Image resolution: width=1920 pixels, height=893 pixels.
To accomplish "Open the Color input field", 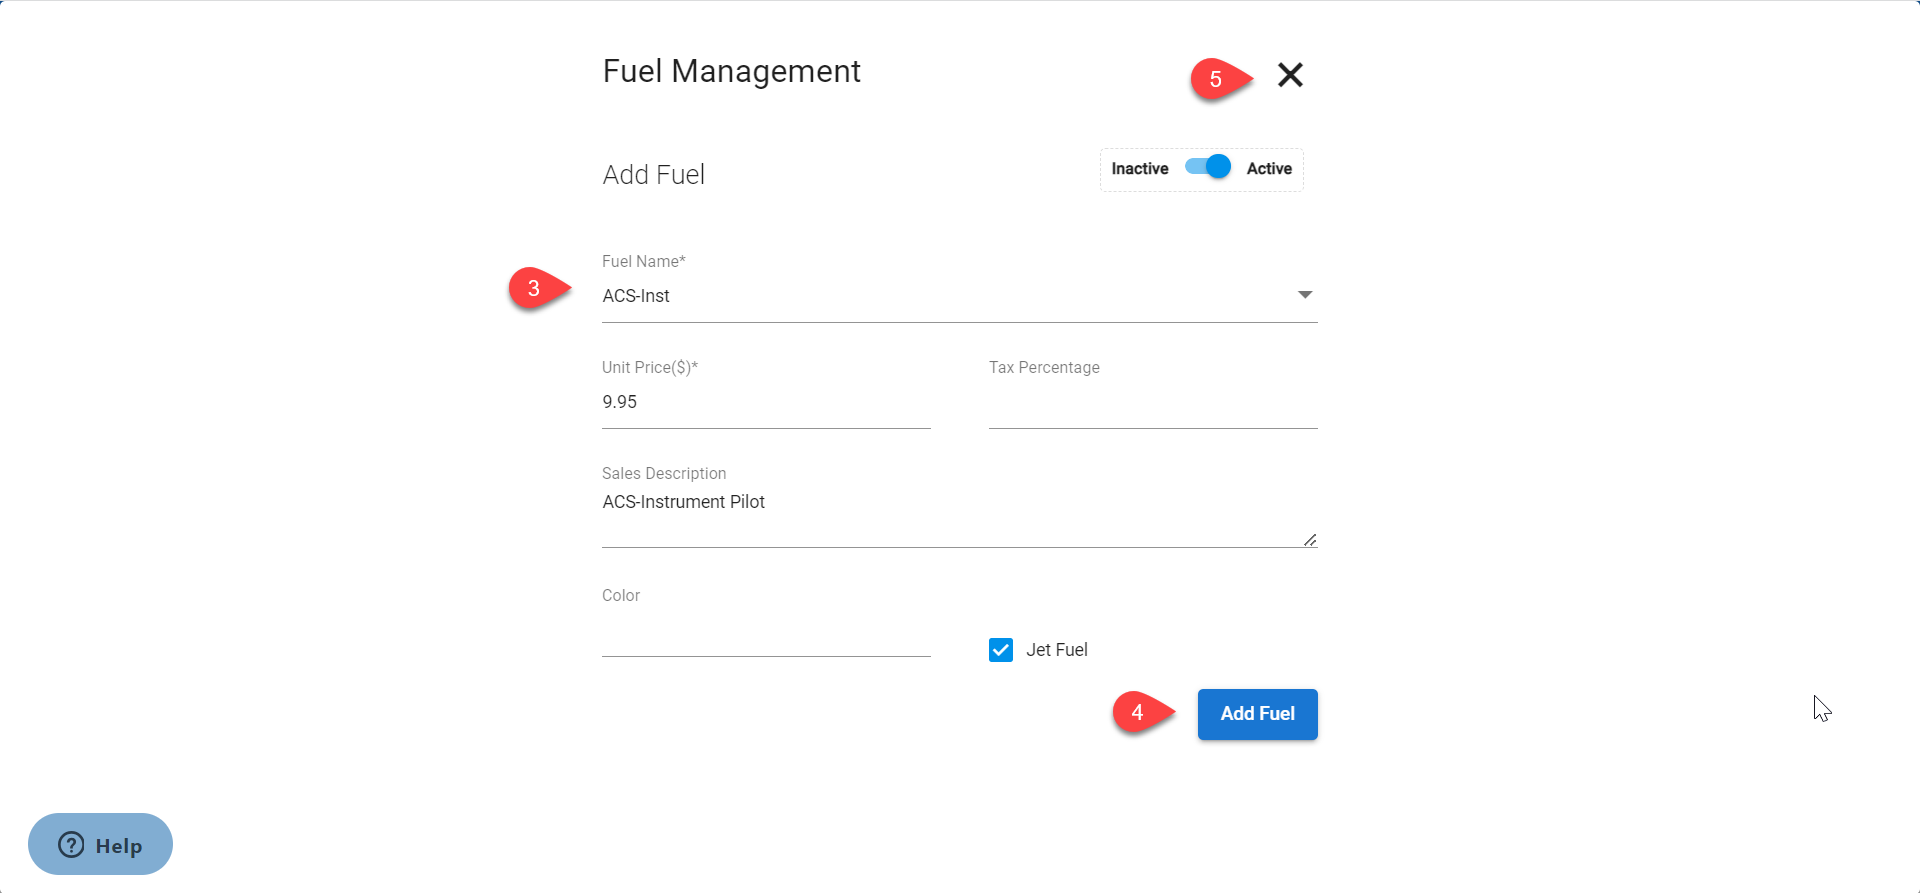I will coord(765,636).
